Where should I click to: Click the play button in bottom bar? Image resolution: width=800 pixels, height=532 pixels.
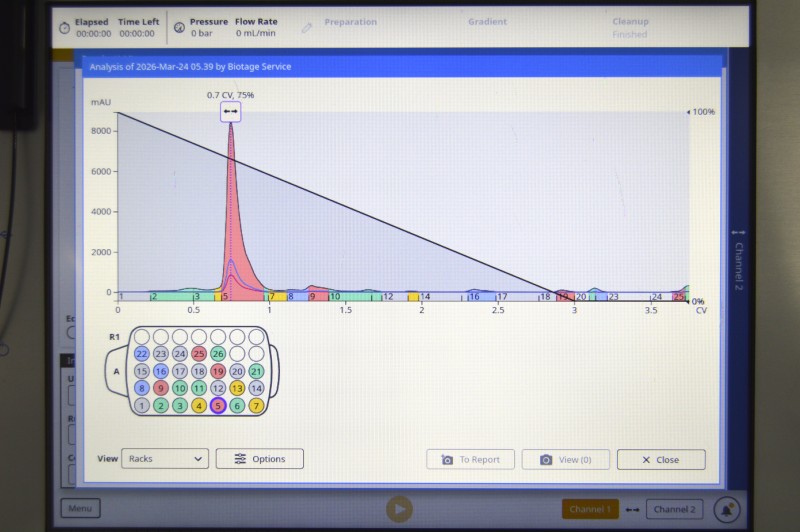(x=399, y=509)
